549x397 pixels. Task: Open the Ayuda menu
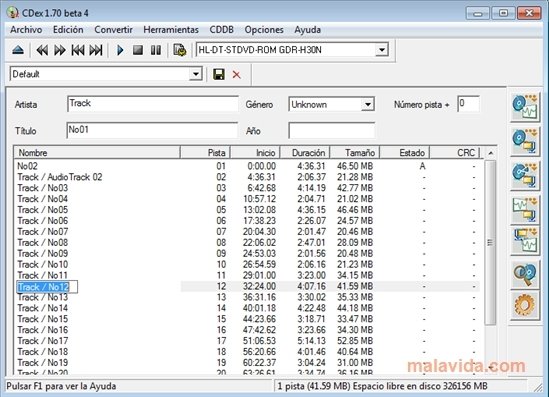click(307, 30)
